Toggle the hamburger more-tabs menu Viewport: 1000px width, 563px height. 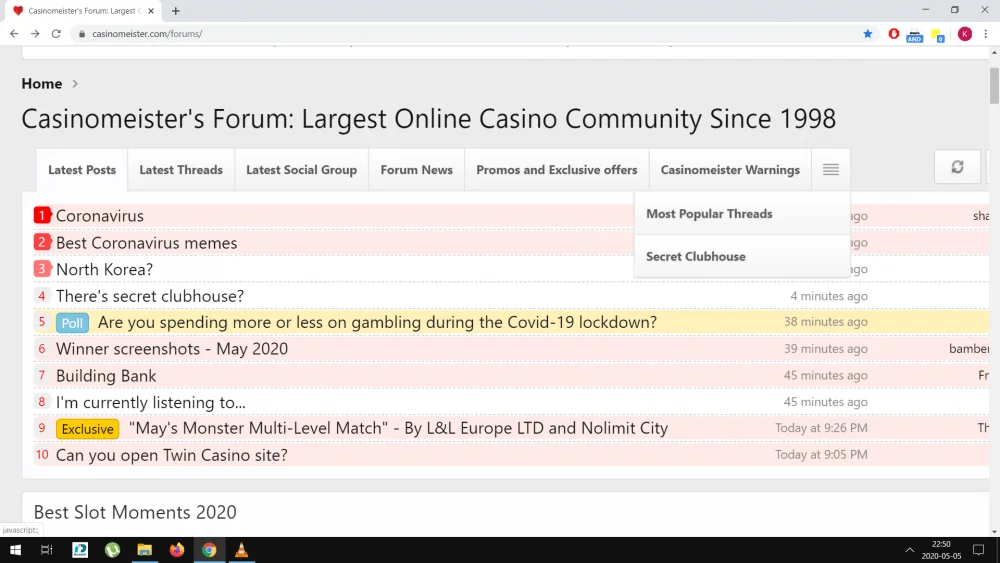pyautogui.click(x=830, y=170)
